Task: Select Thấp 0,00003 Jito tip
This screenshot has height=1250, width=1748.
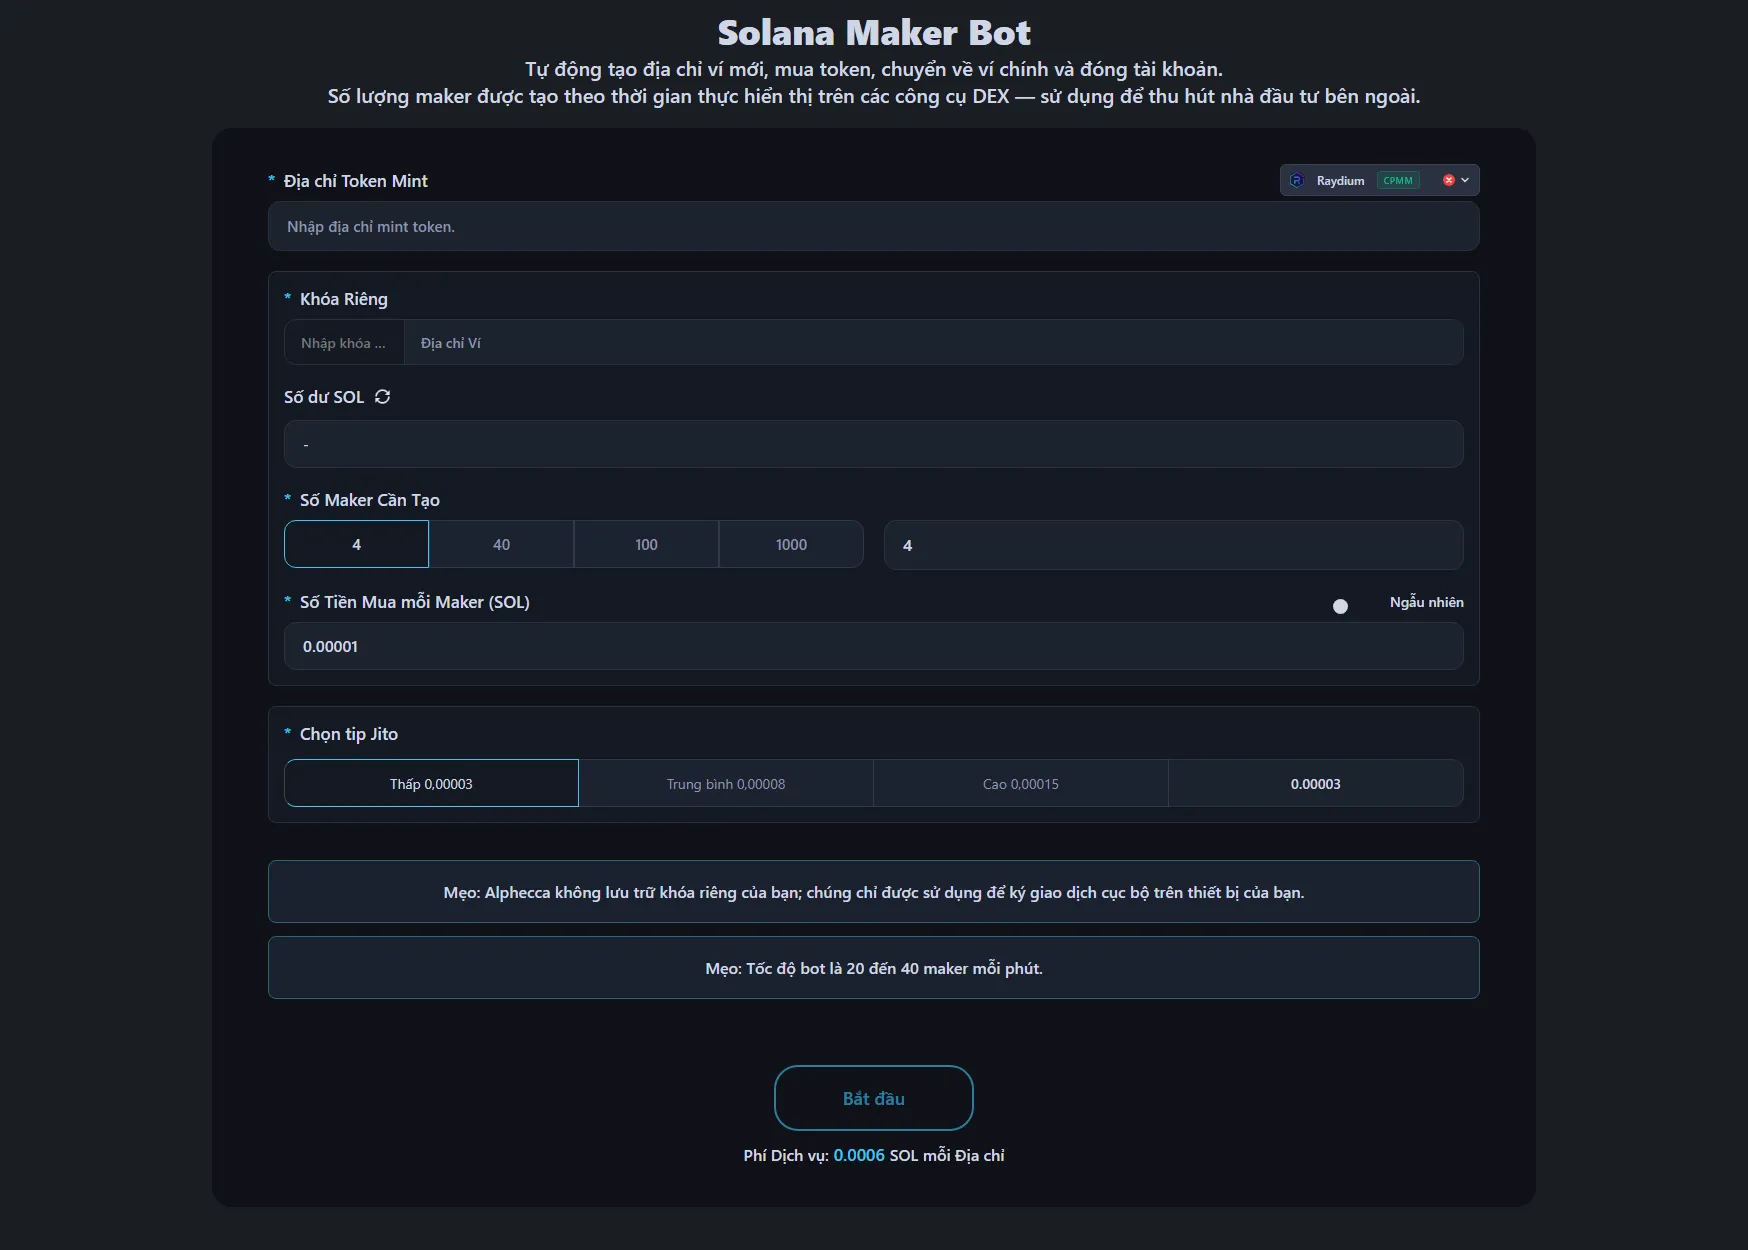Action: [431, 784]
